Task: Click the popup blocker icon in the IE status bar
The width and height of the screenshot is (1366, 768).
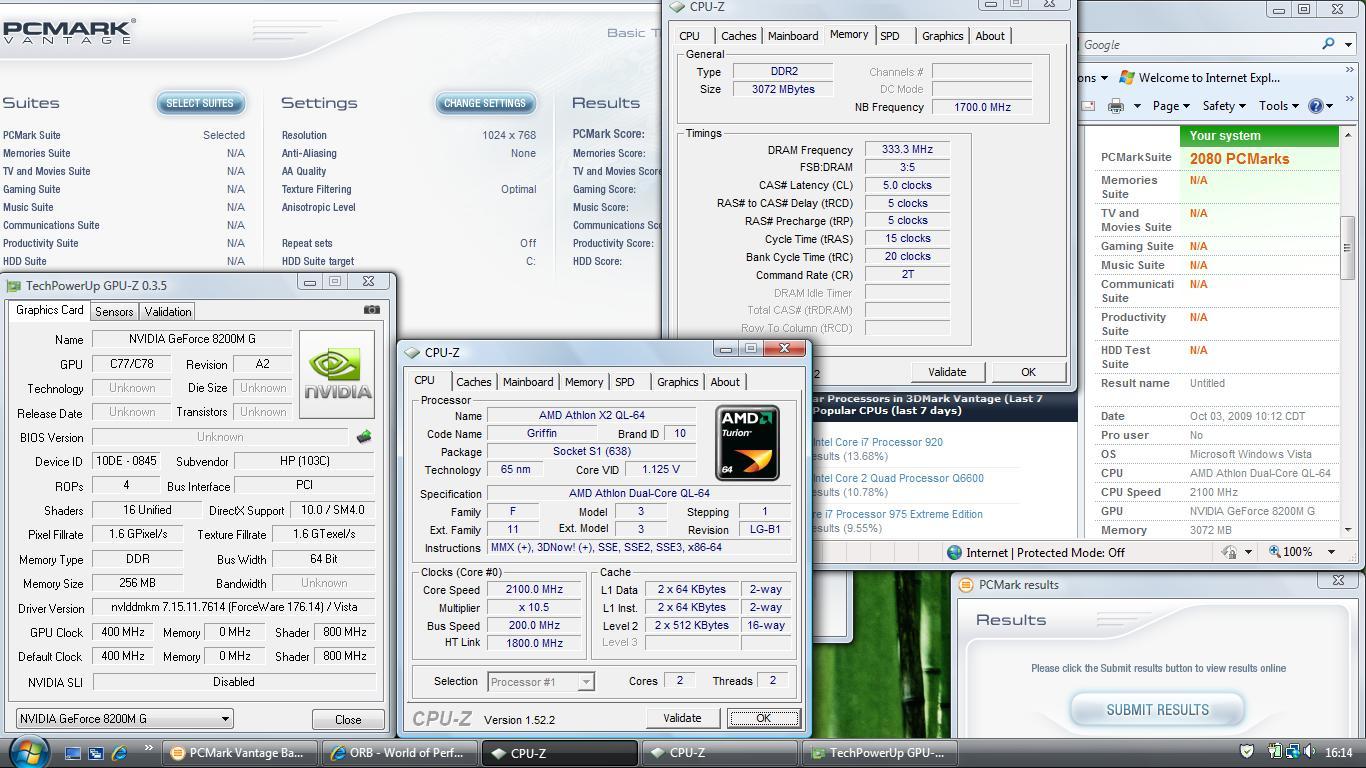Action: coord(1229,552)
